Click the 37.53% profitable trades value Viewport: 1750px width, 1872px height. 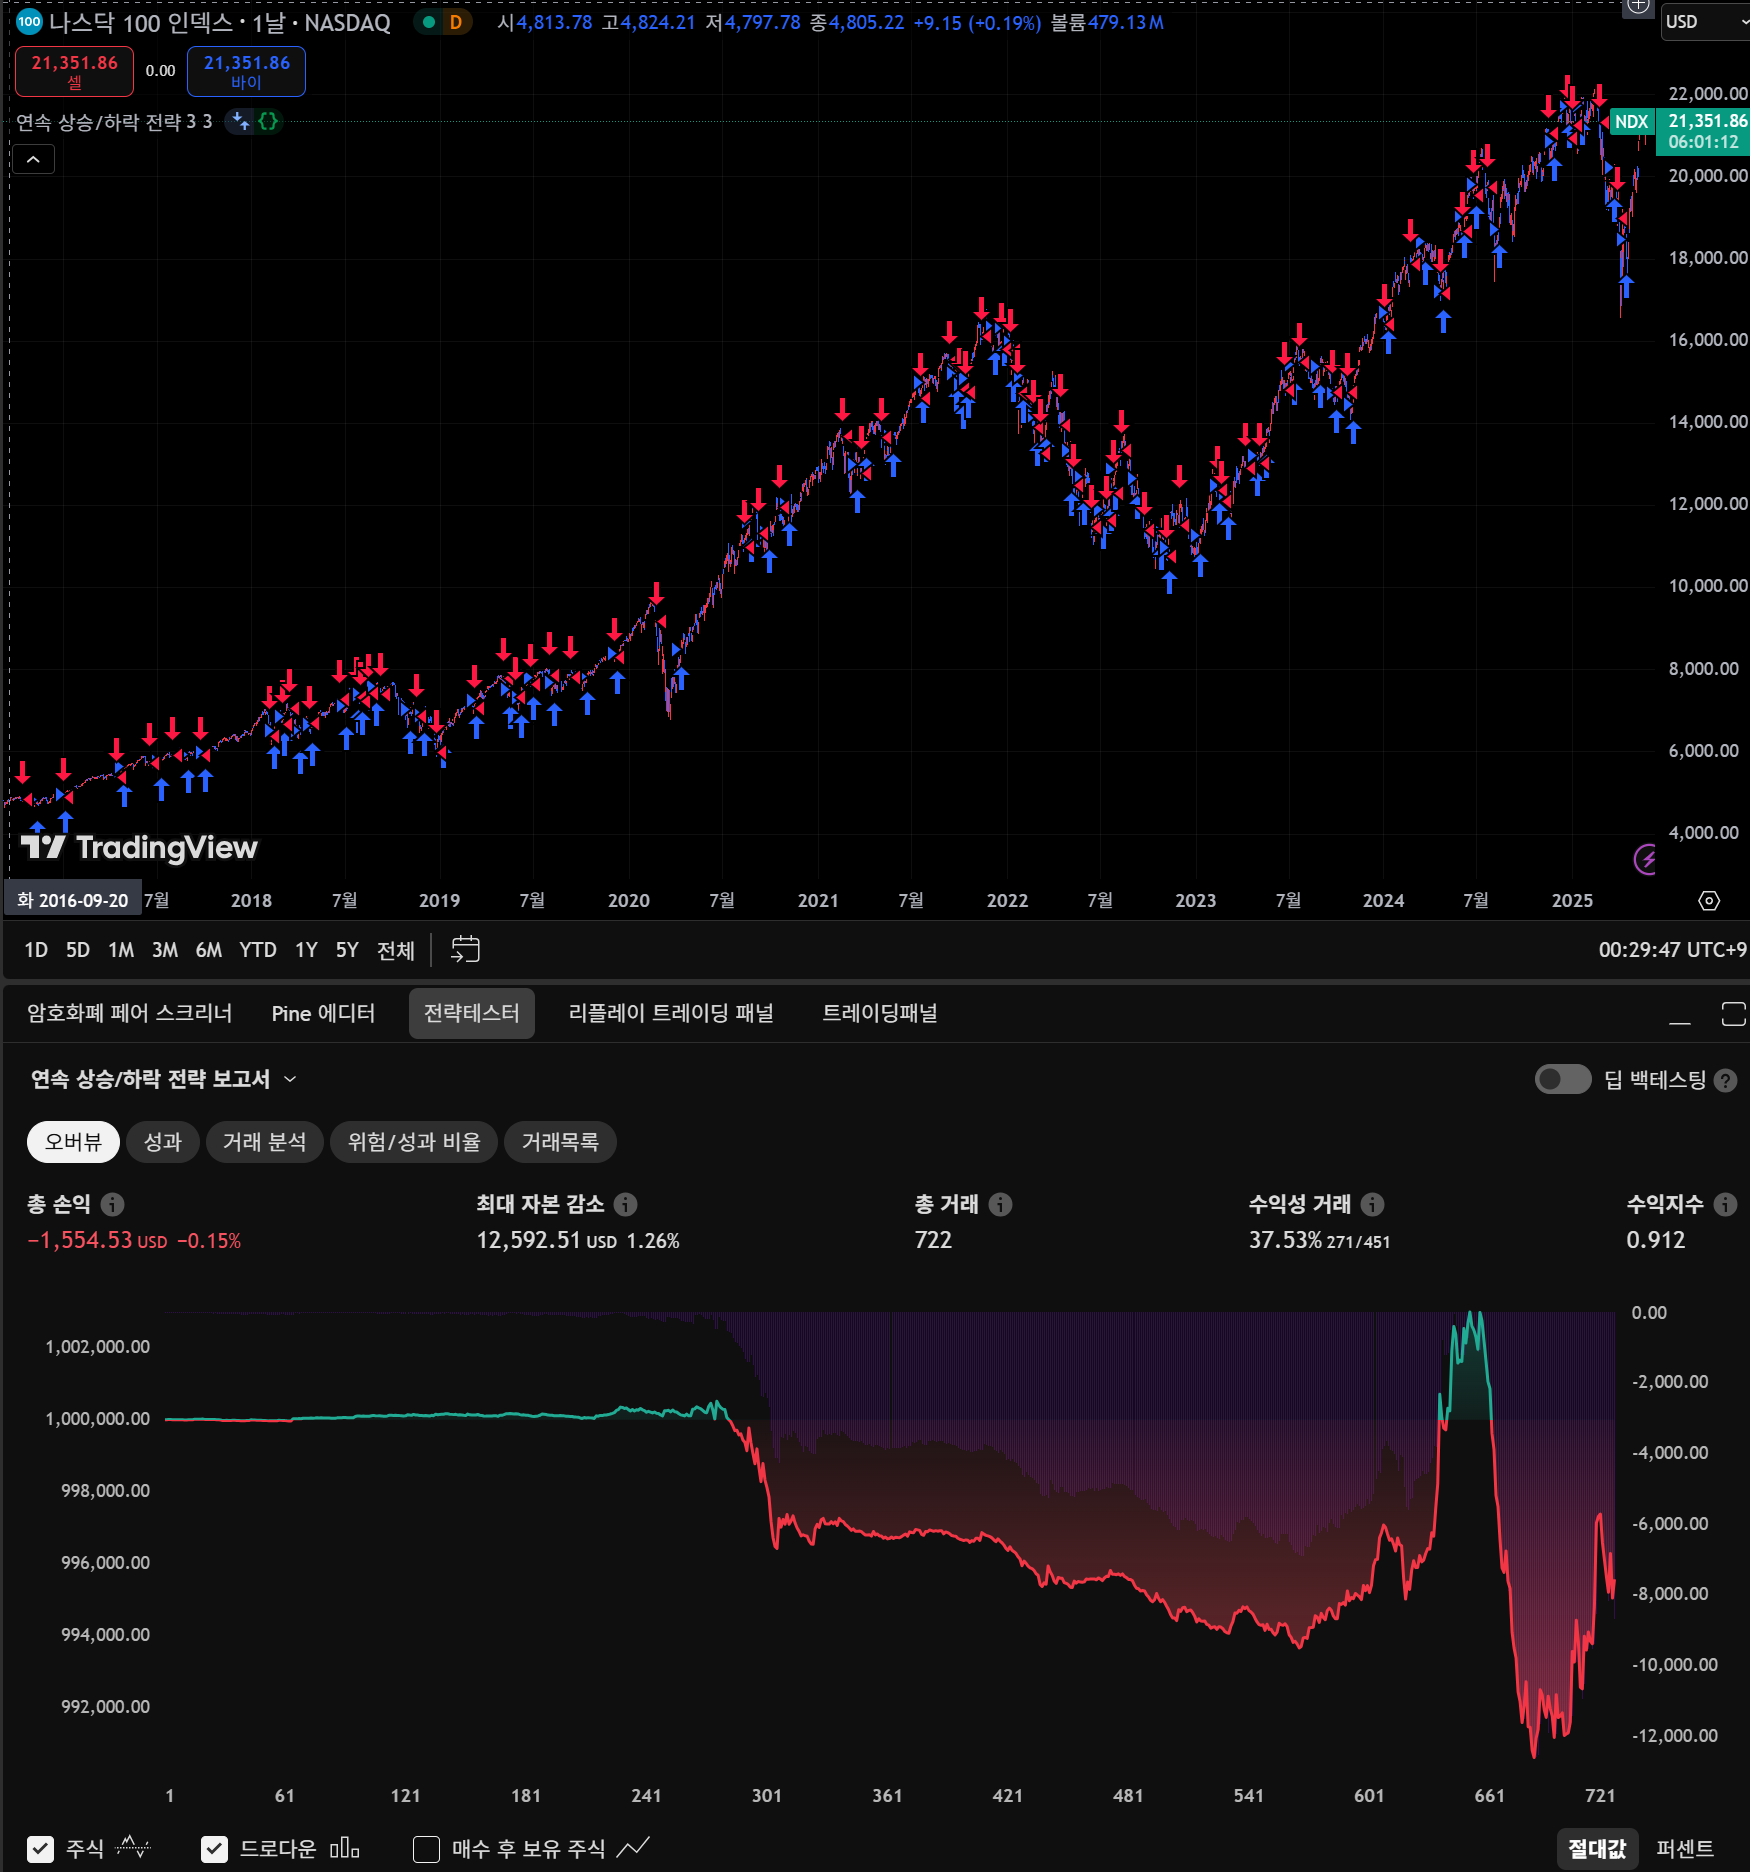[1285, 1240]
